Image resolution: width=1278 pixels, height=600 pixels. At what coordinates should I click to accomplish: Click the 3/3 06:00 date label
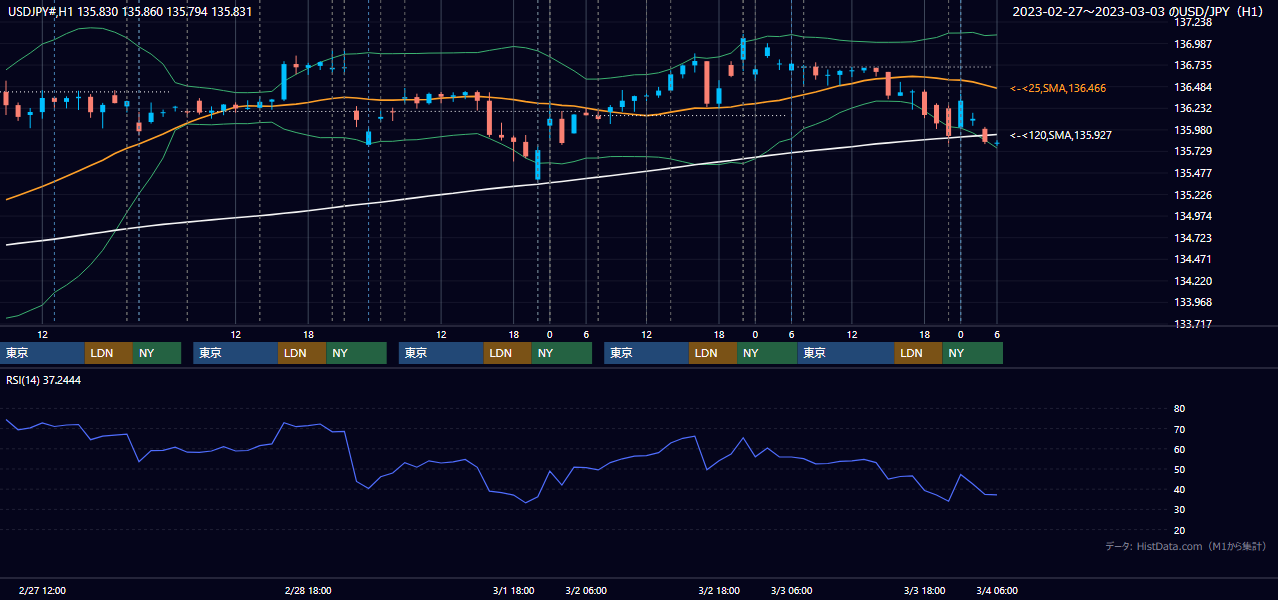(x=792, y=590)
